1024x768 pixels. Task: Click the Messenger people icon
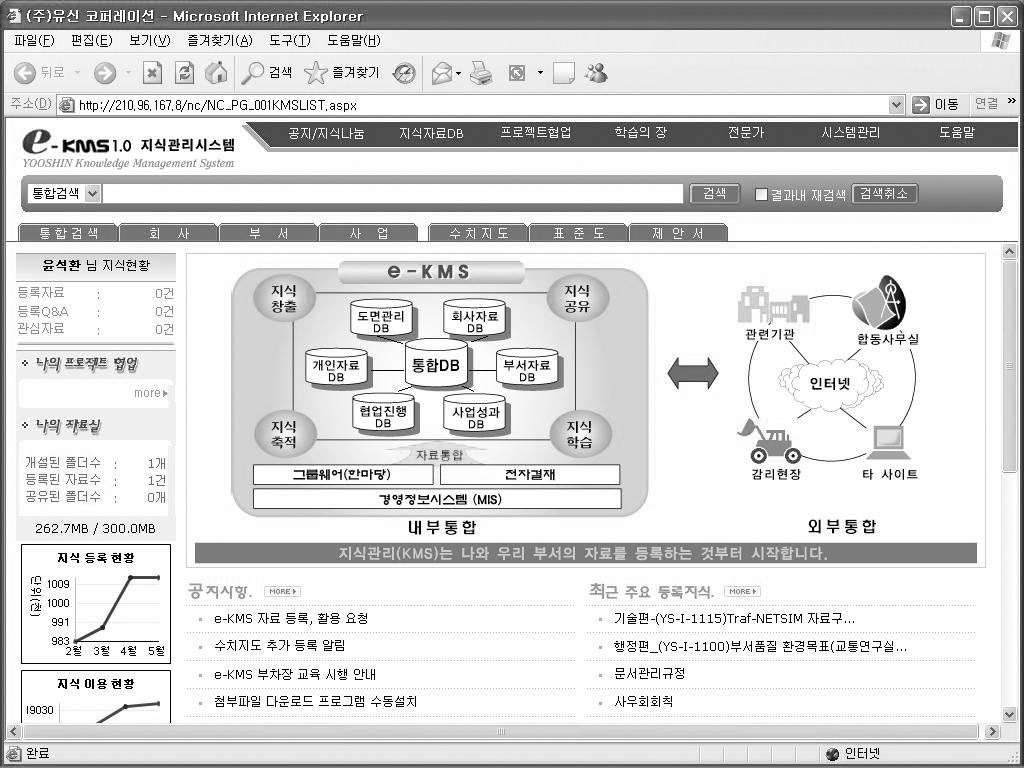pyautogui.click(x=597, y=73)
